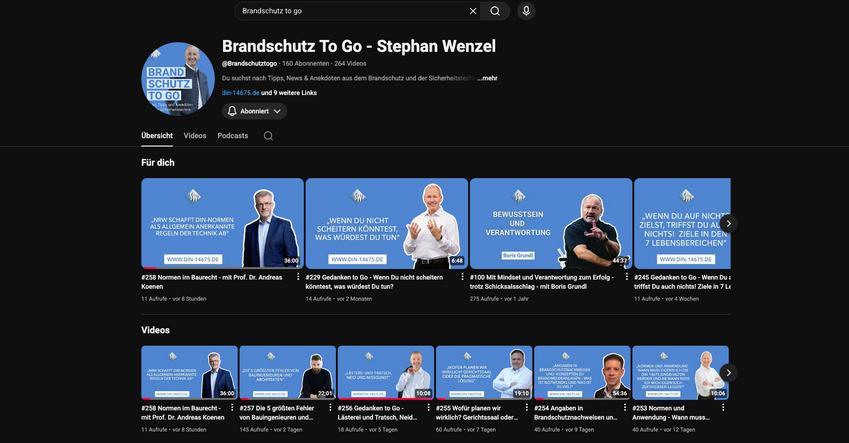Open the three-dot menu for video #255

pos(527,408)
